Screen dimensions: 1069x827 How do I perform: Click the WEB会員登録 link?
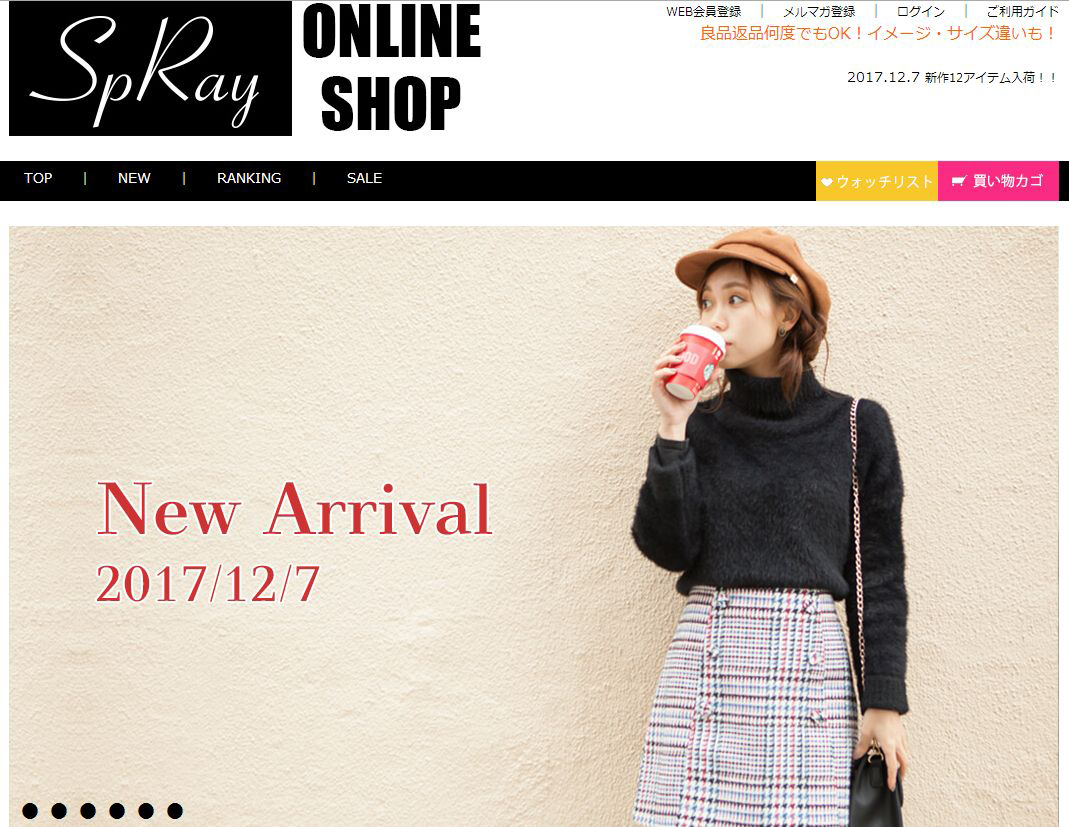pos(704,12)
